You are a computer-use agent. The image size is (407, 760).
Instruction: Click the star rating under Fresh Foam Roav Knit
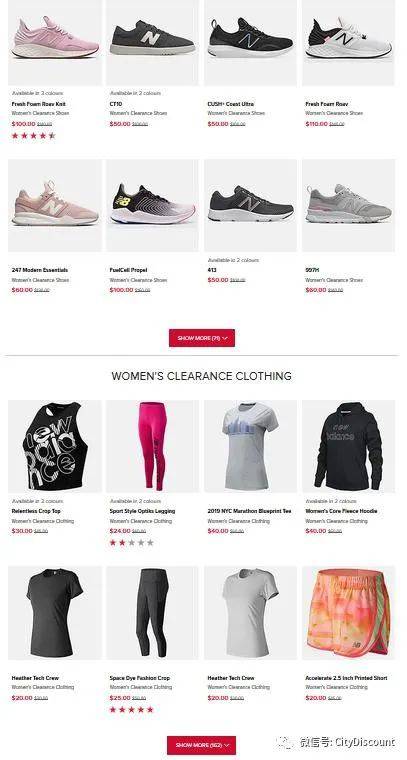point(33,136)
